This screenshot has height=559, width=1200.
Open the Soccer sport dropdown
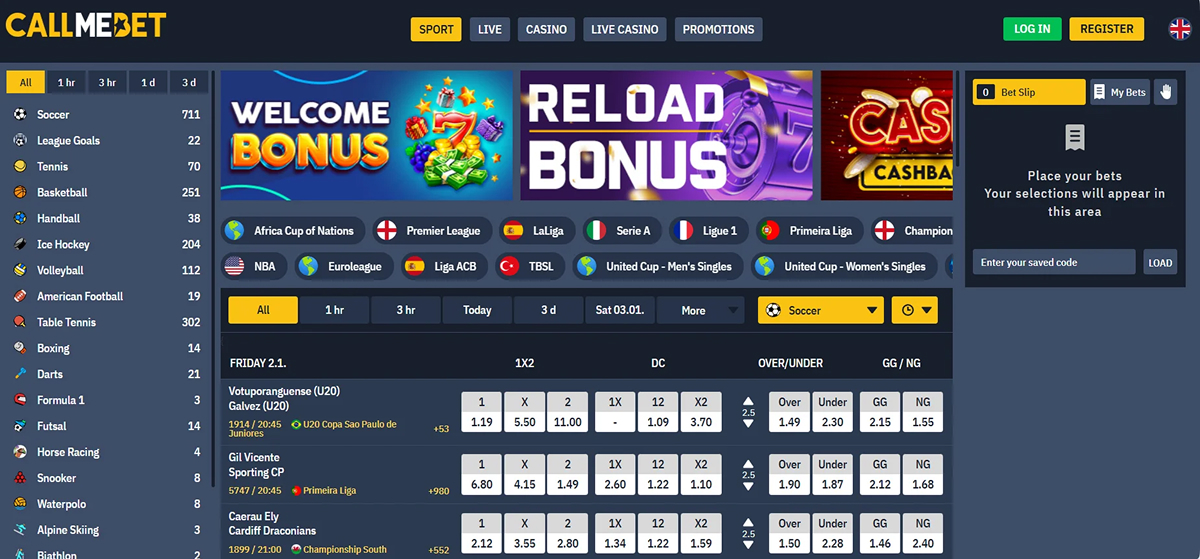coord(821,310)
